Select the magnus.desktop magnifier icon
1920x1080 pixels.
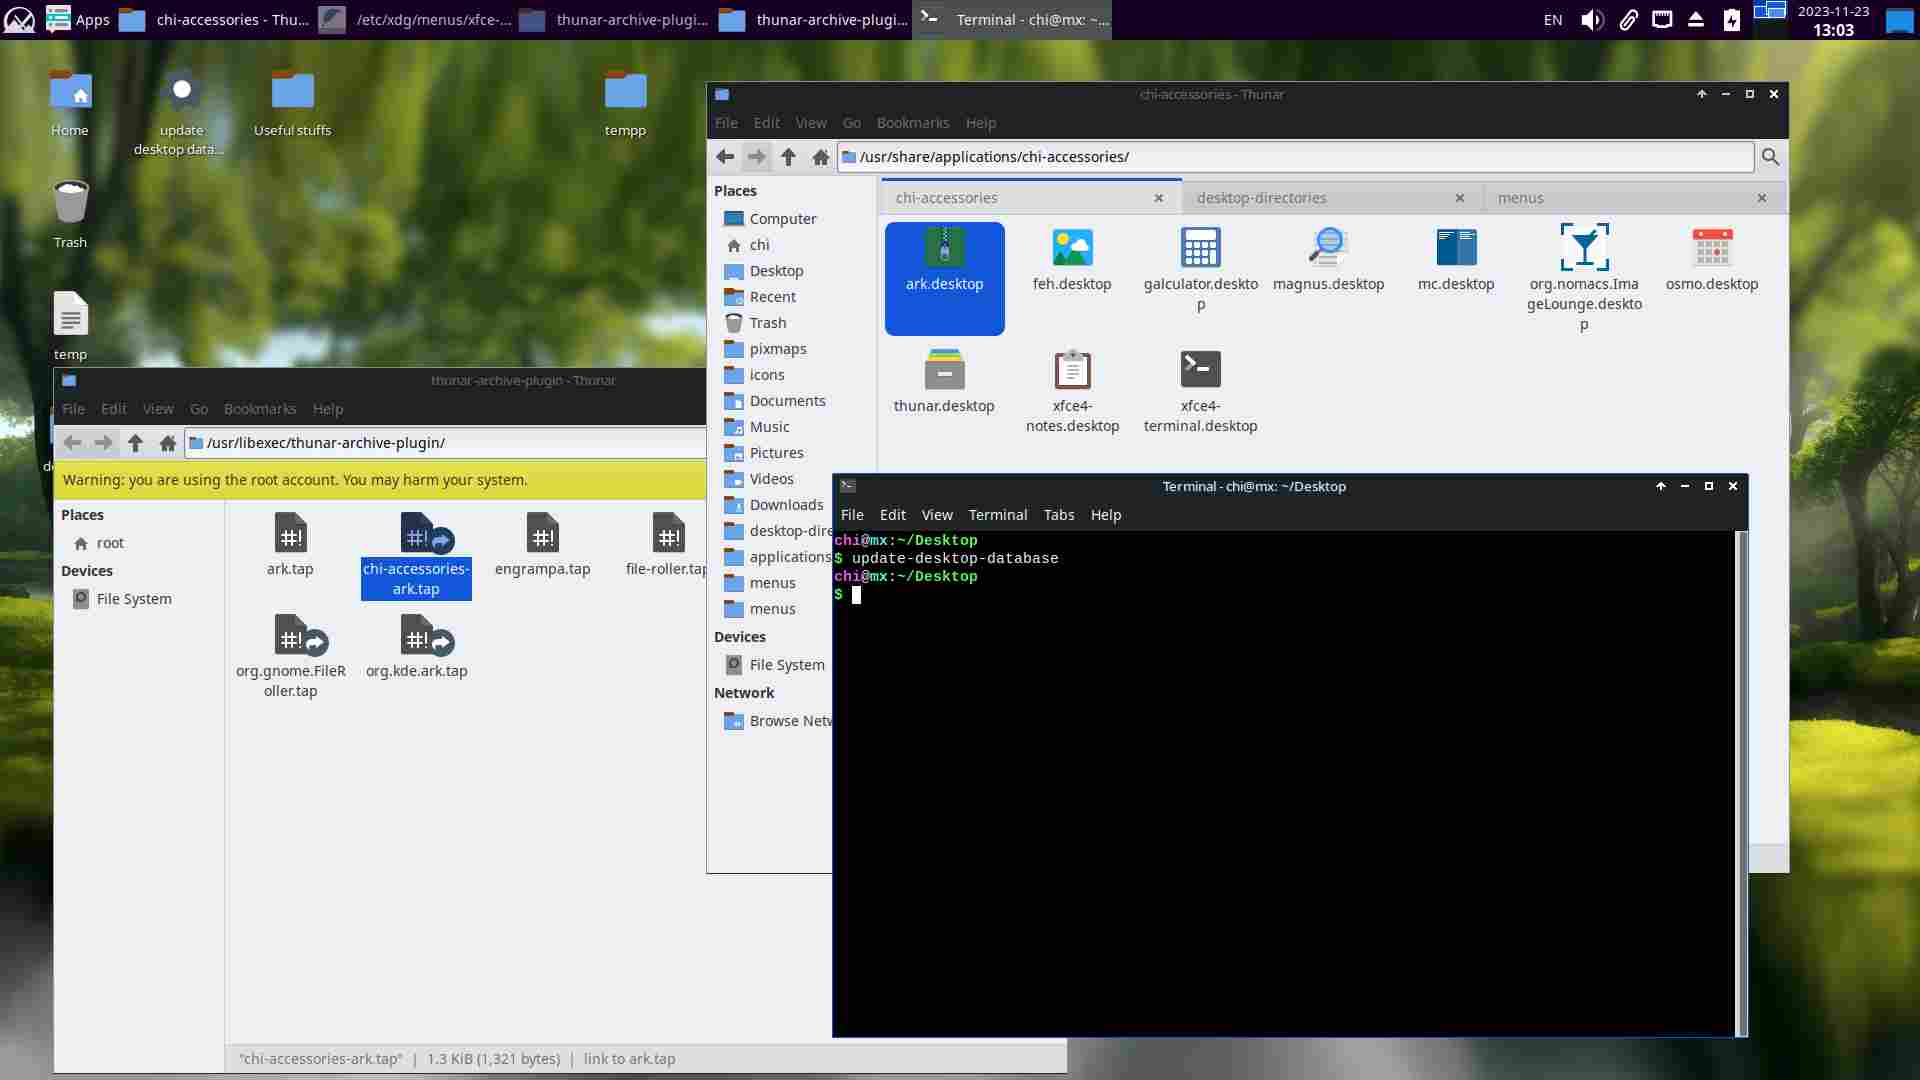tap(1328, 248)
